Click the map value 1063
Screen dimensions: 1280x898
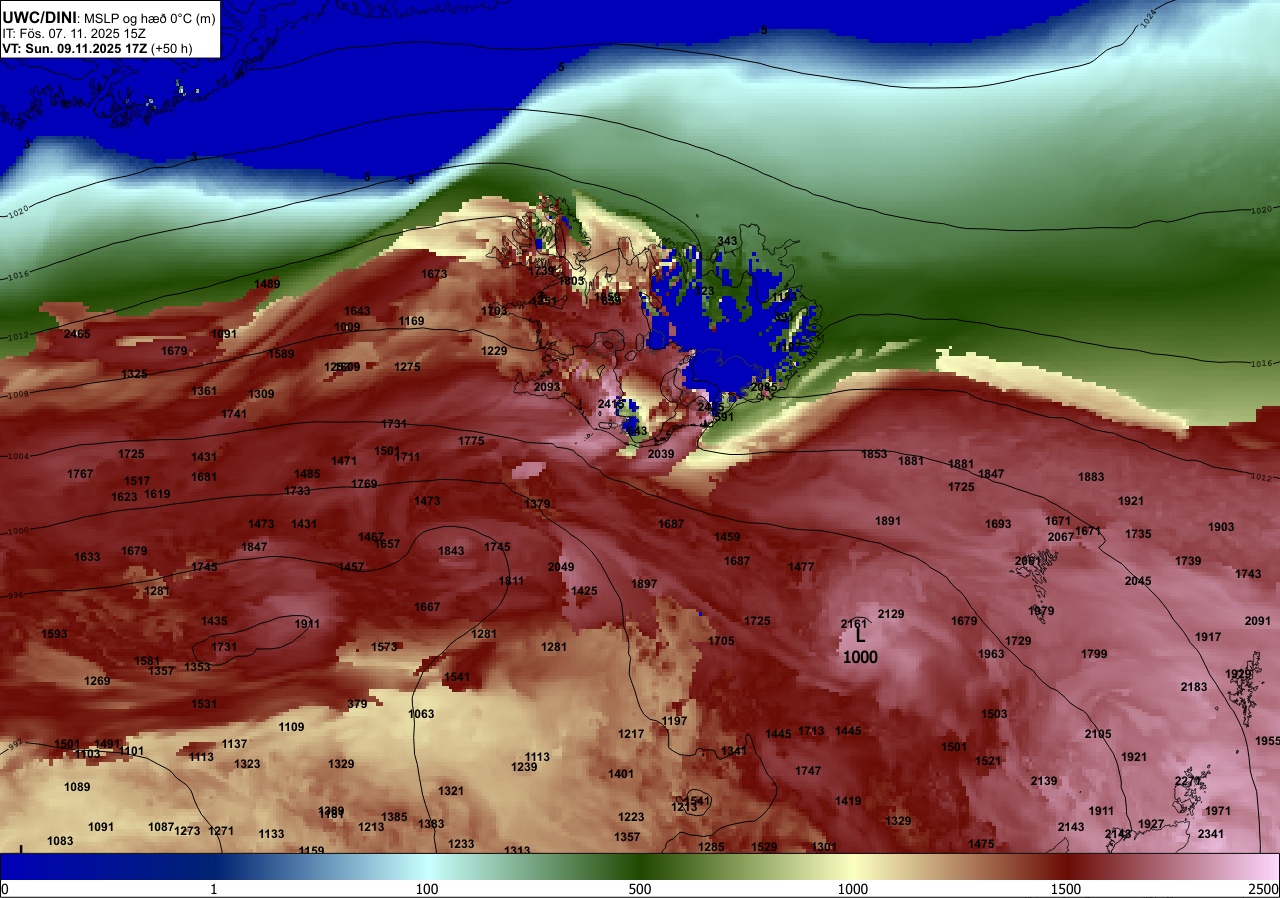[422, 714]
